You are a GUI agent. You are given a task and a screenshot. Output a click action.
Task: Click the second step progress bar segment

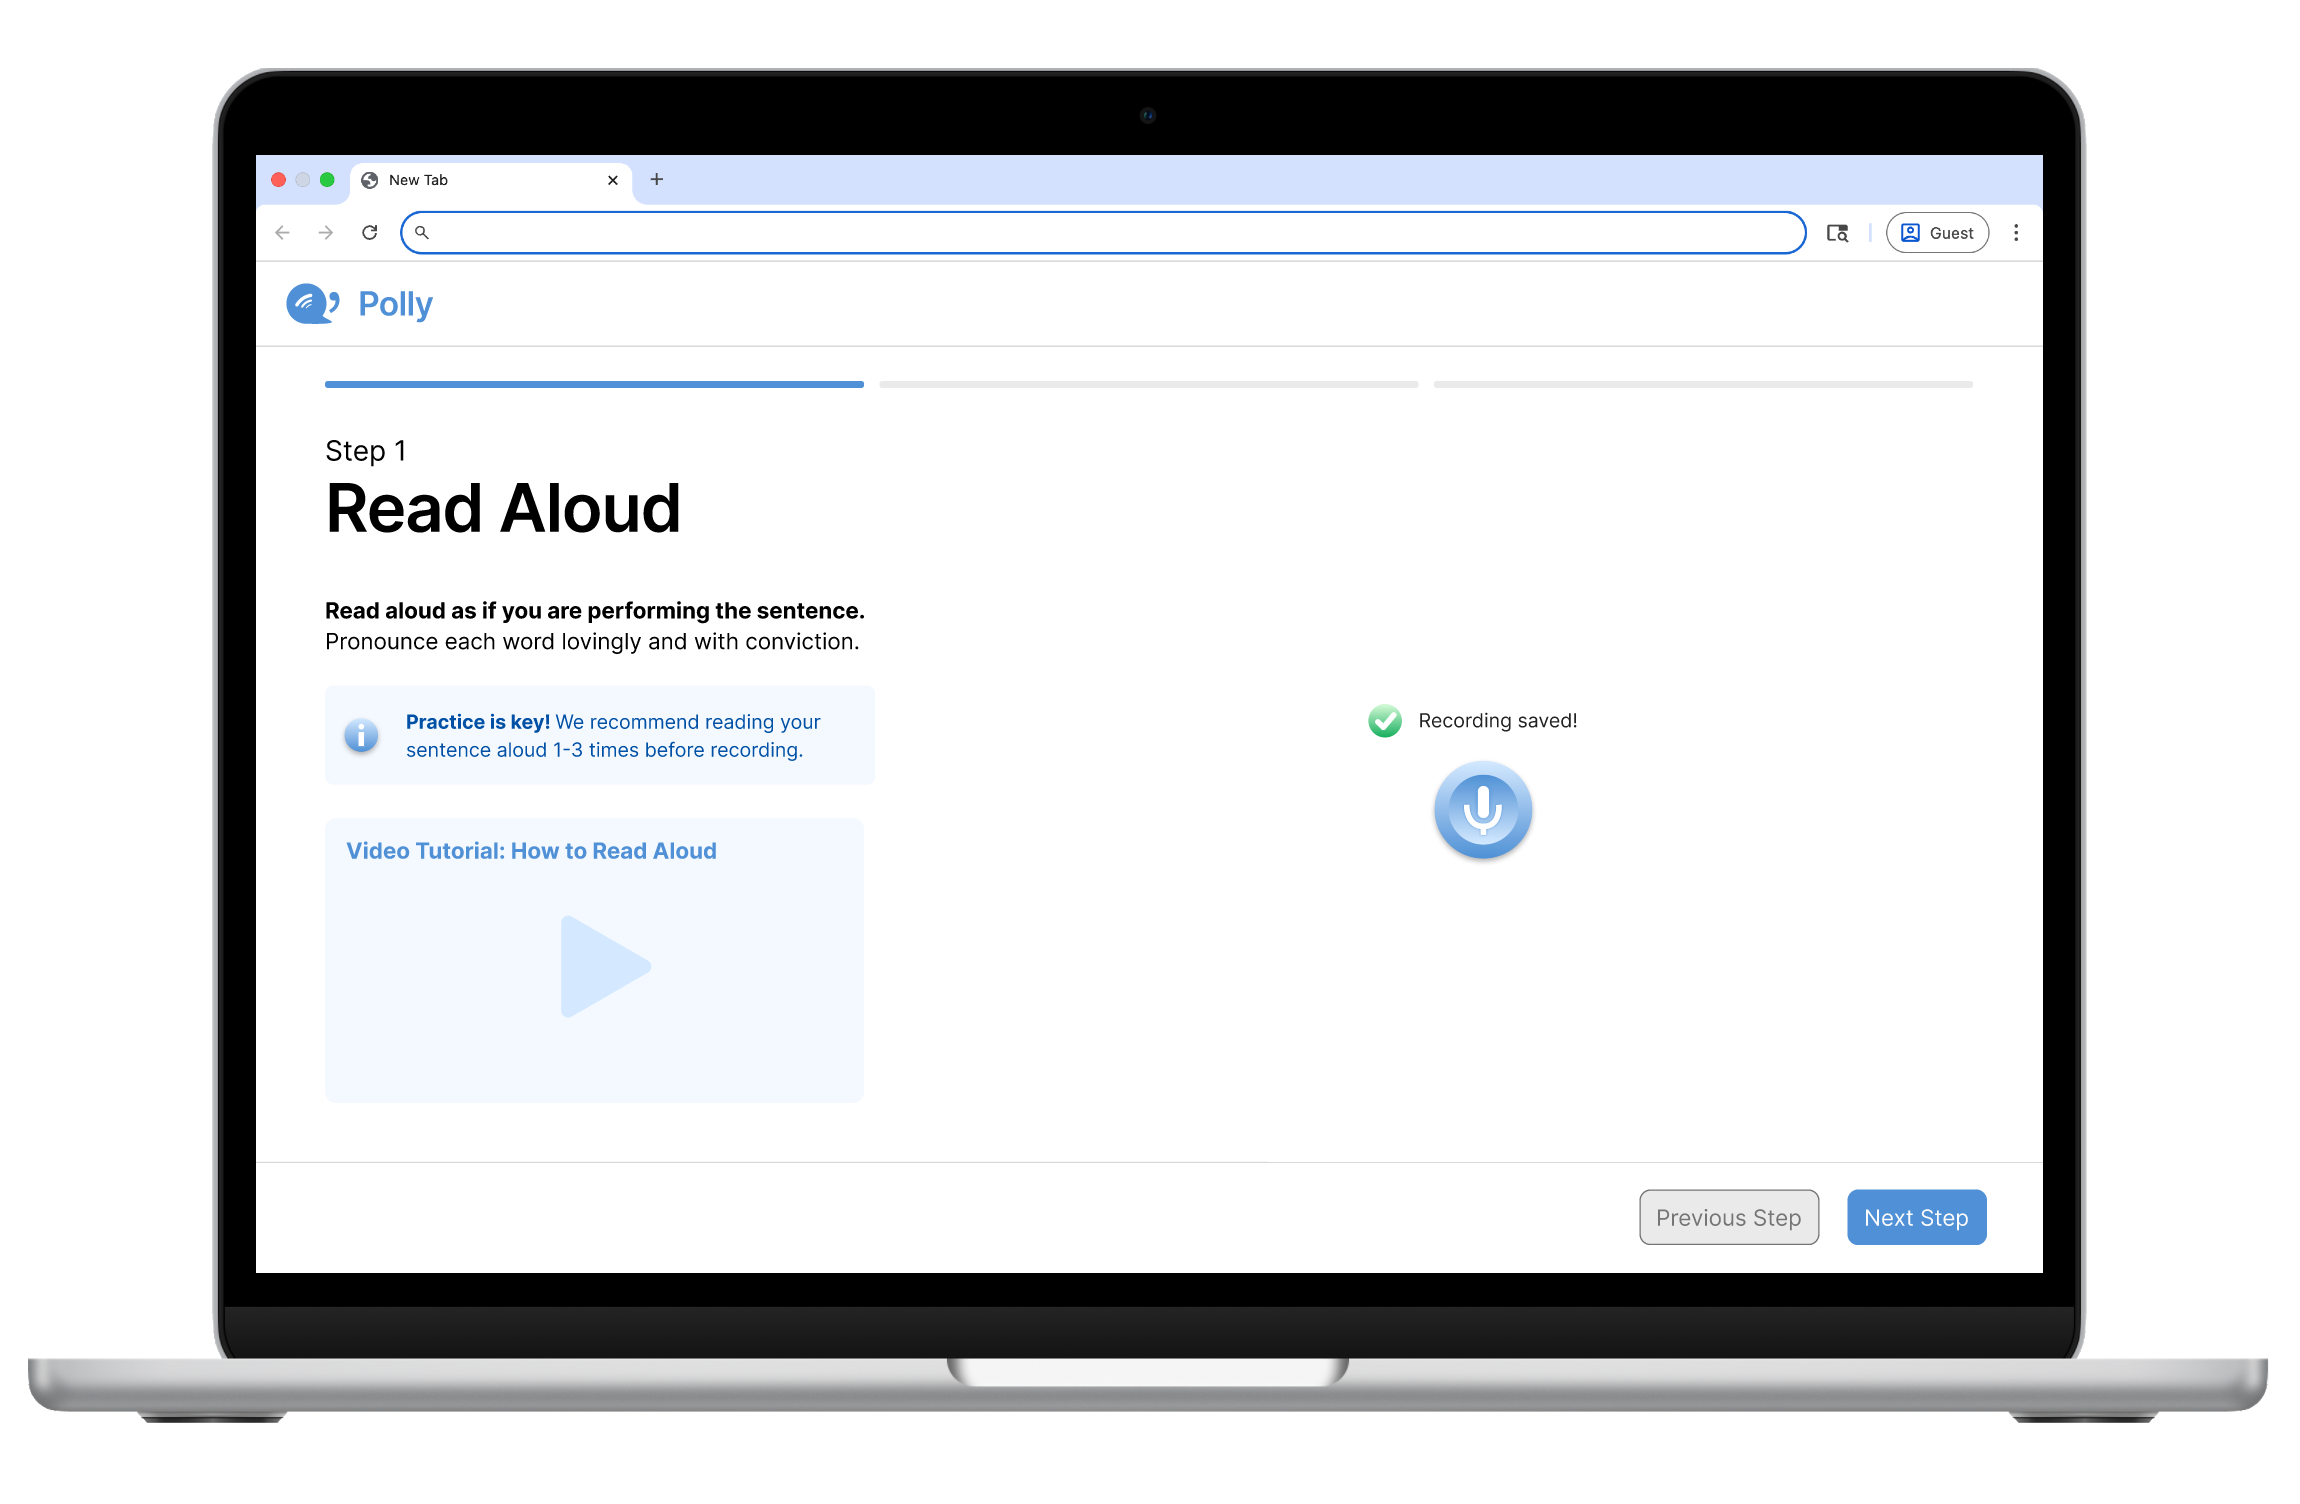tap(1148, 384)
